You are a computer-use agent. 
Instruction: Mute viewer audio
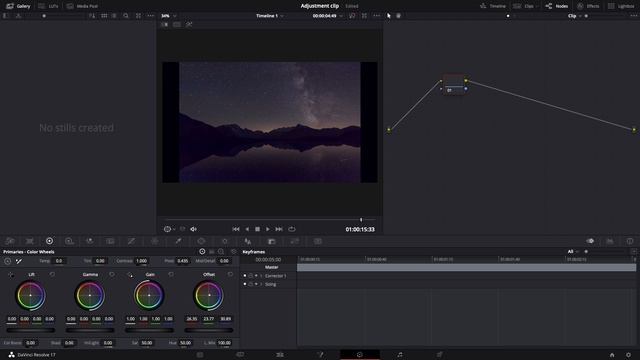click(x=193, y=229)
